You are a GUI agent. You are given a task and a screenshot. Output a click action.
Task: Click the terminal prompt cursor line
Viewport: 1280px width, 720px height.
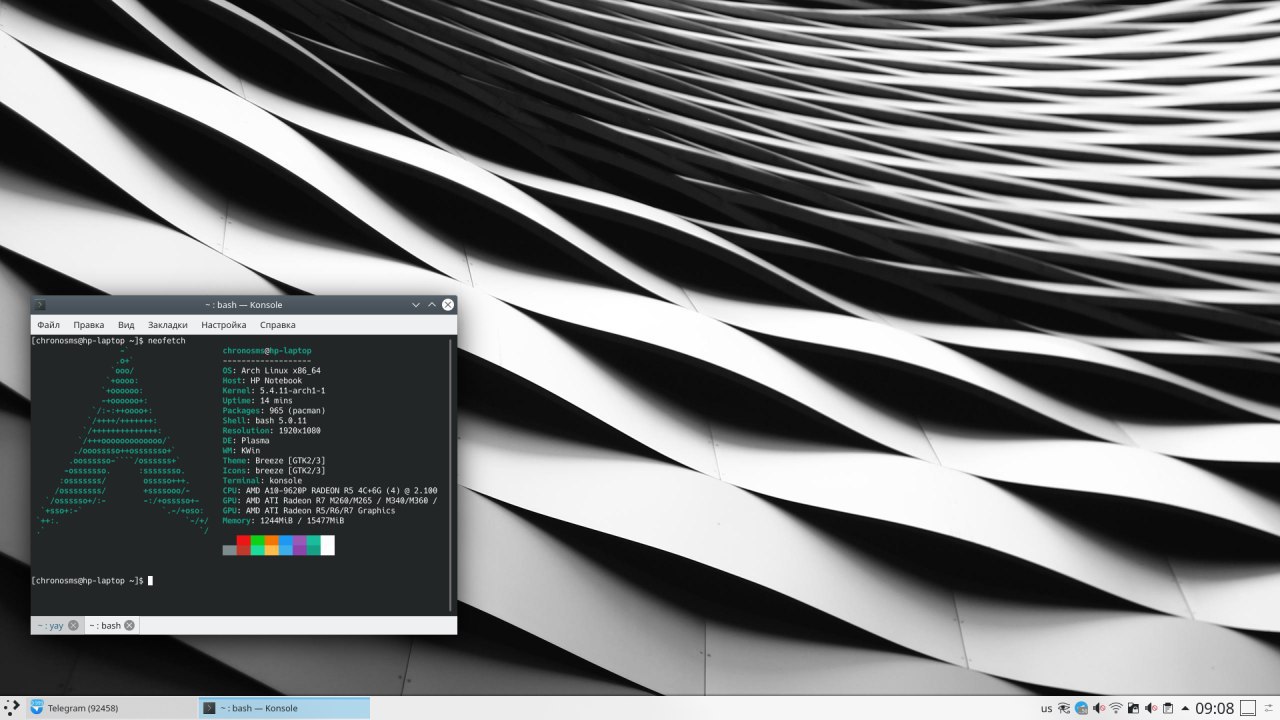[x=92, y=580]
